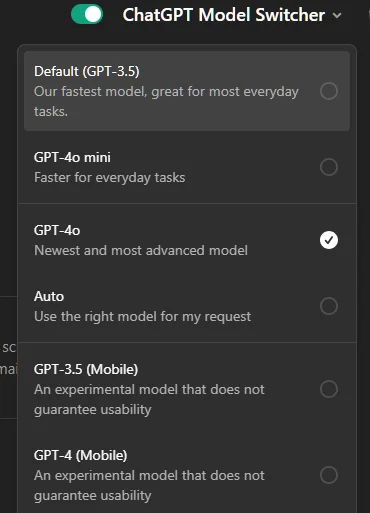Select the GPT-3.5 (Mobile) radio circle
This screenshot has width=370, height=513.
(329, 389)
